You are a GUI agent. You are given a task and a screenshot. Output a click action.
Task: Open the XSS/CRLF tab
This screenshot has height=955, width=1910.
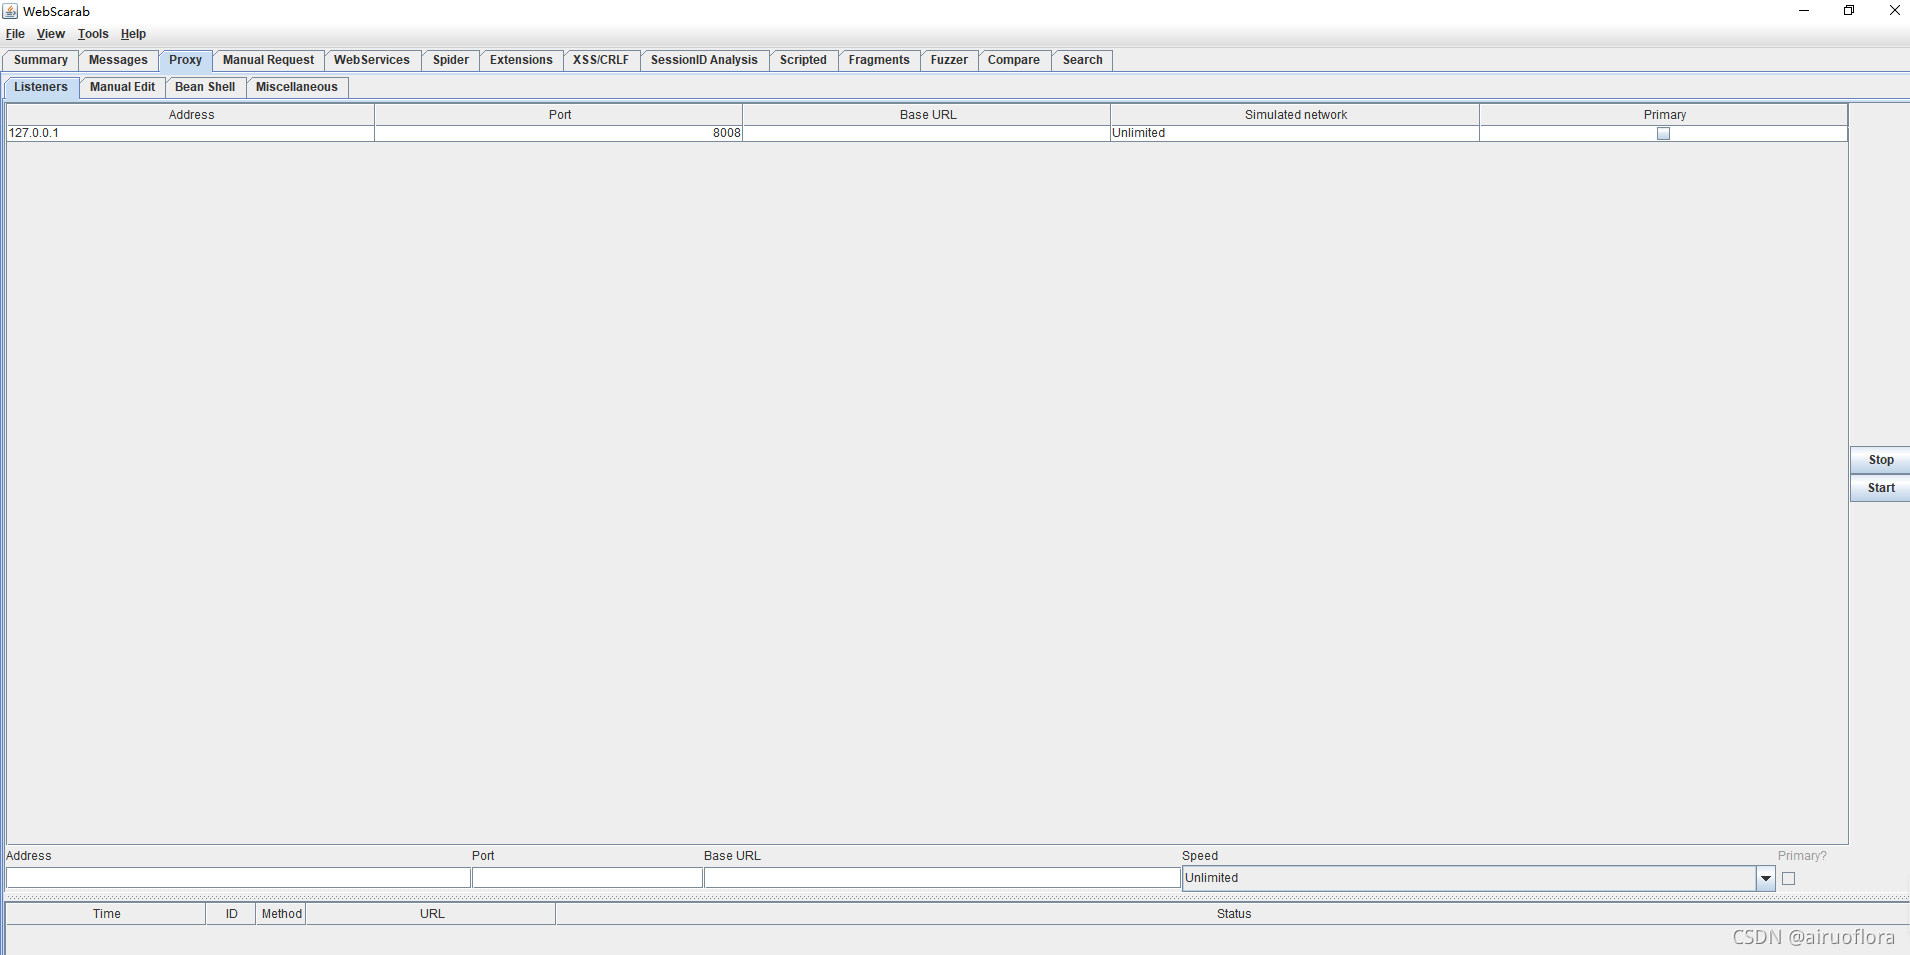601,60
